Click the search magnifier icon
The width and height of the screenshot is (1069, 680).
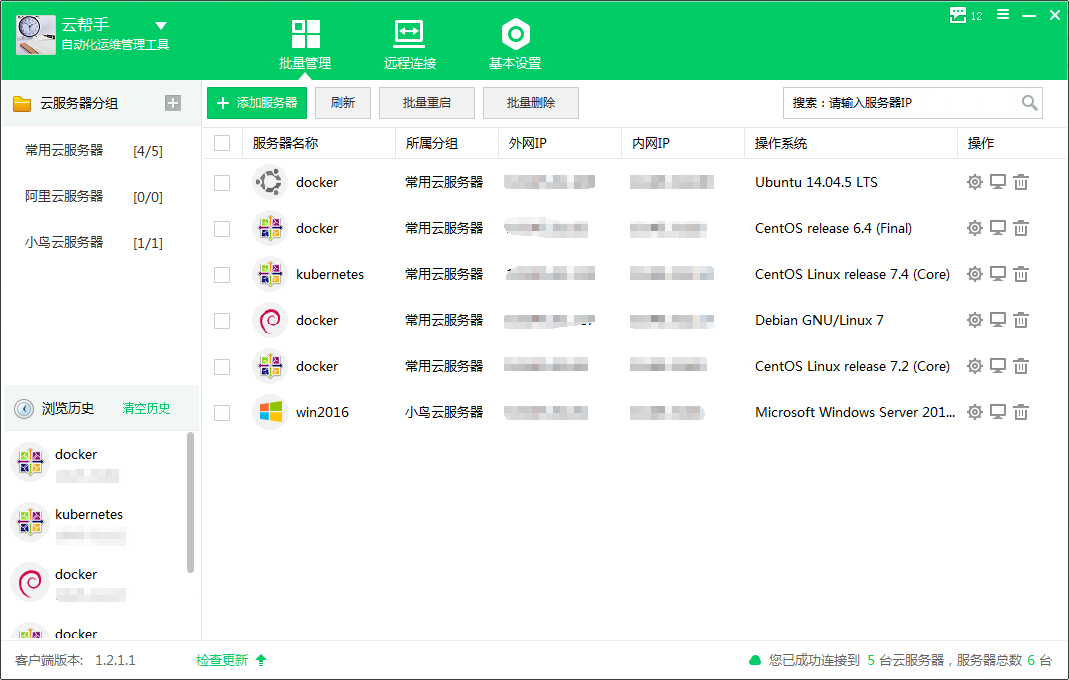tap(1029, 103)
